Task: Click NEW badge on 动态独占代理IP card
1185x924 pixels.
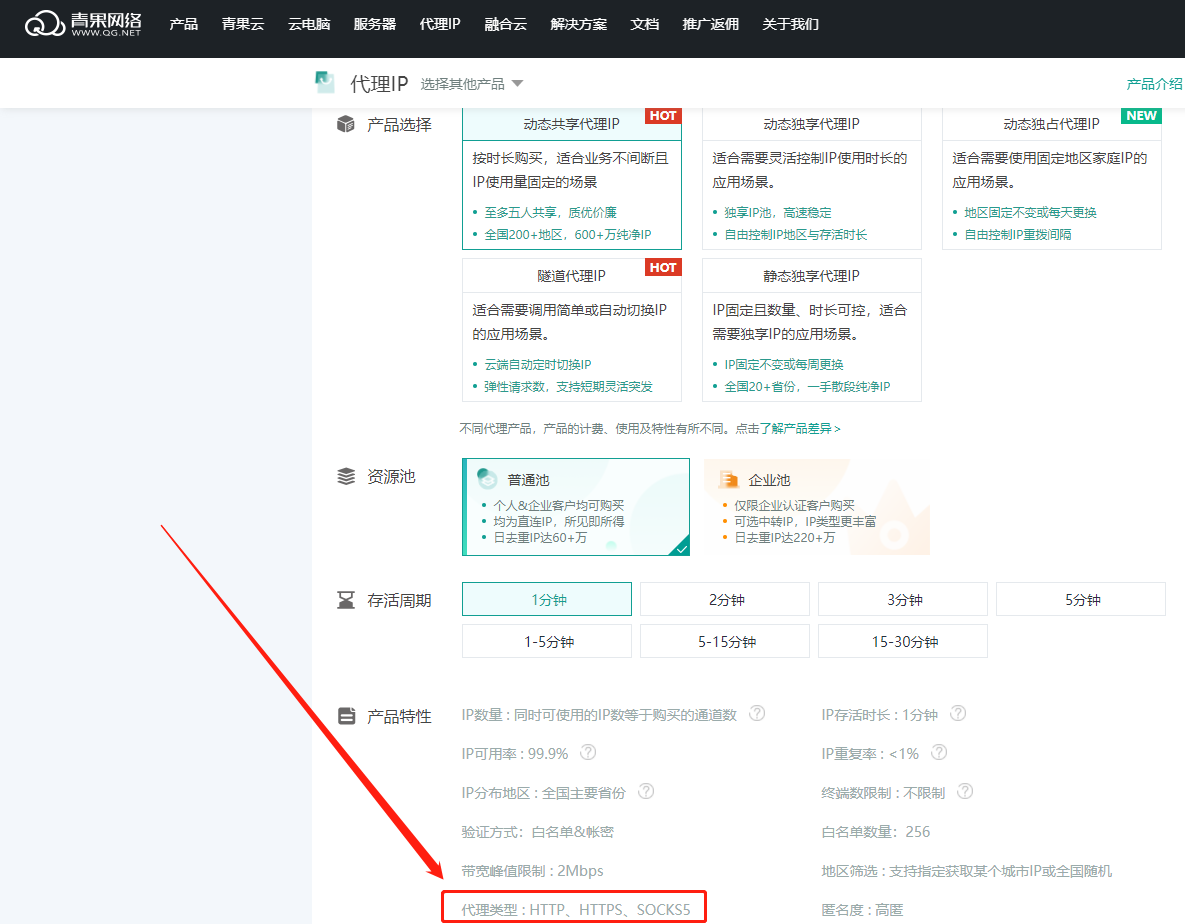Action: (x=1141, y=116)
